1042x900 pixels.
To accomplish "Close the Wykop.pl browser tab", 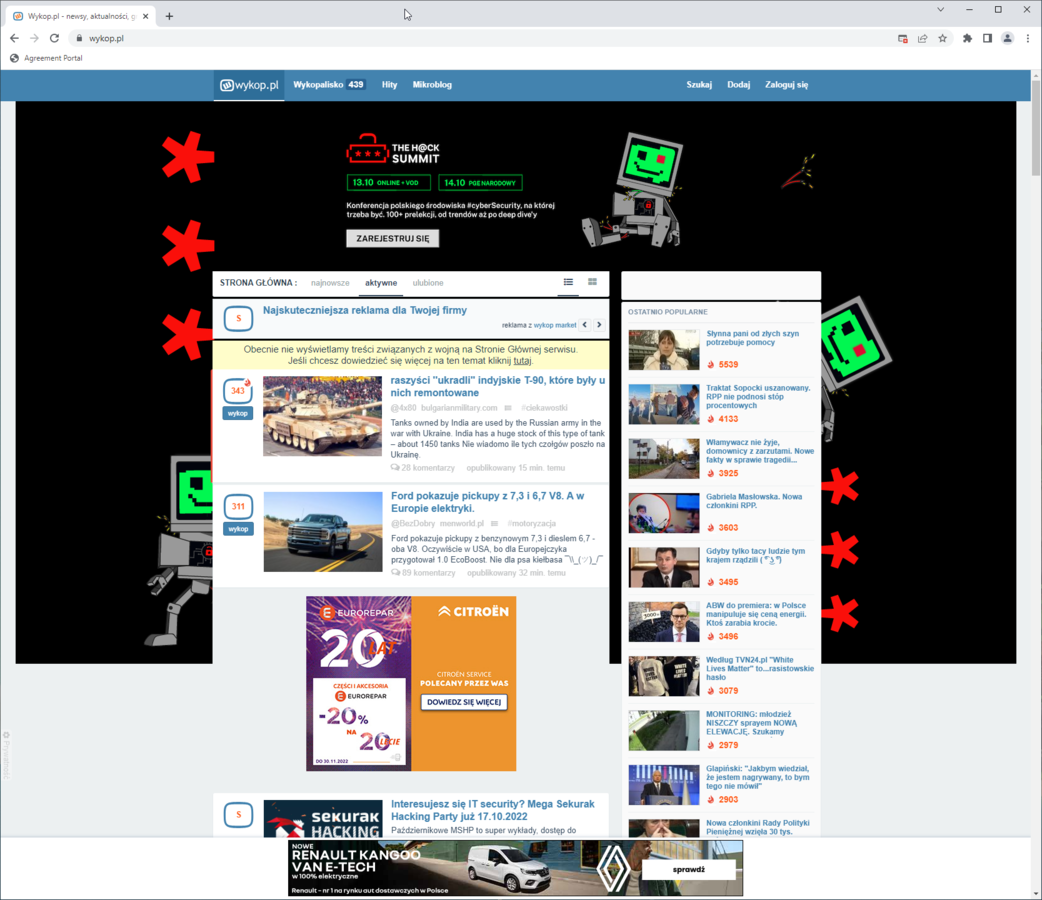I will 146,16.
